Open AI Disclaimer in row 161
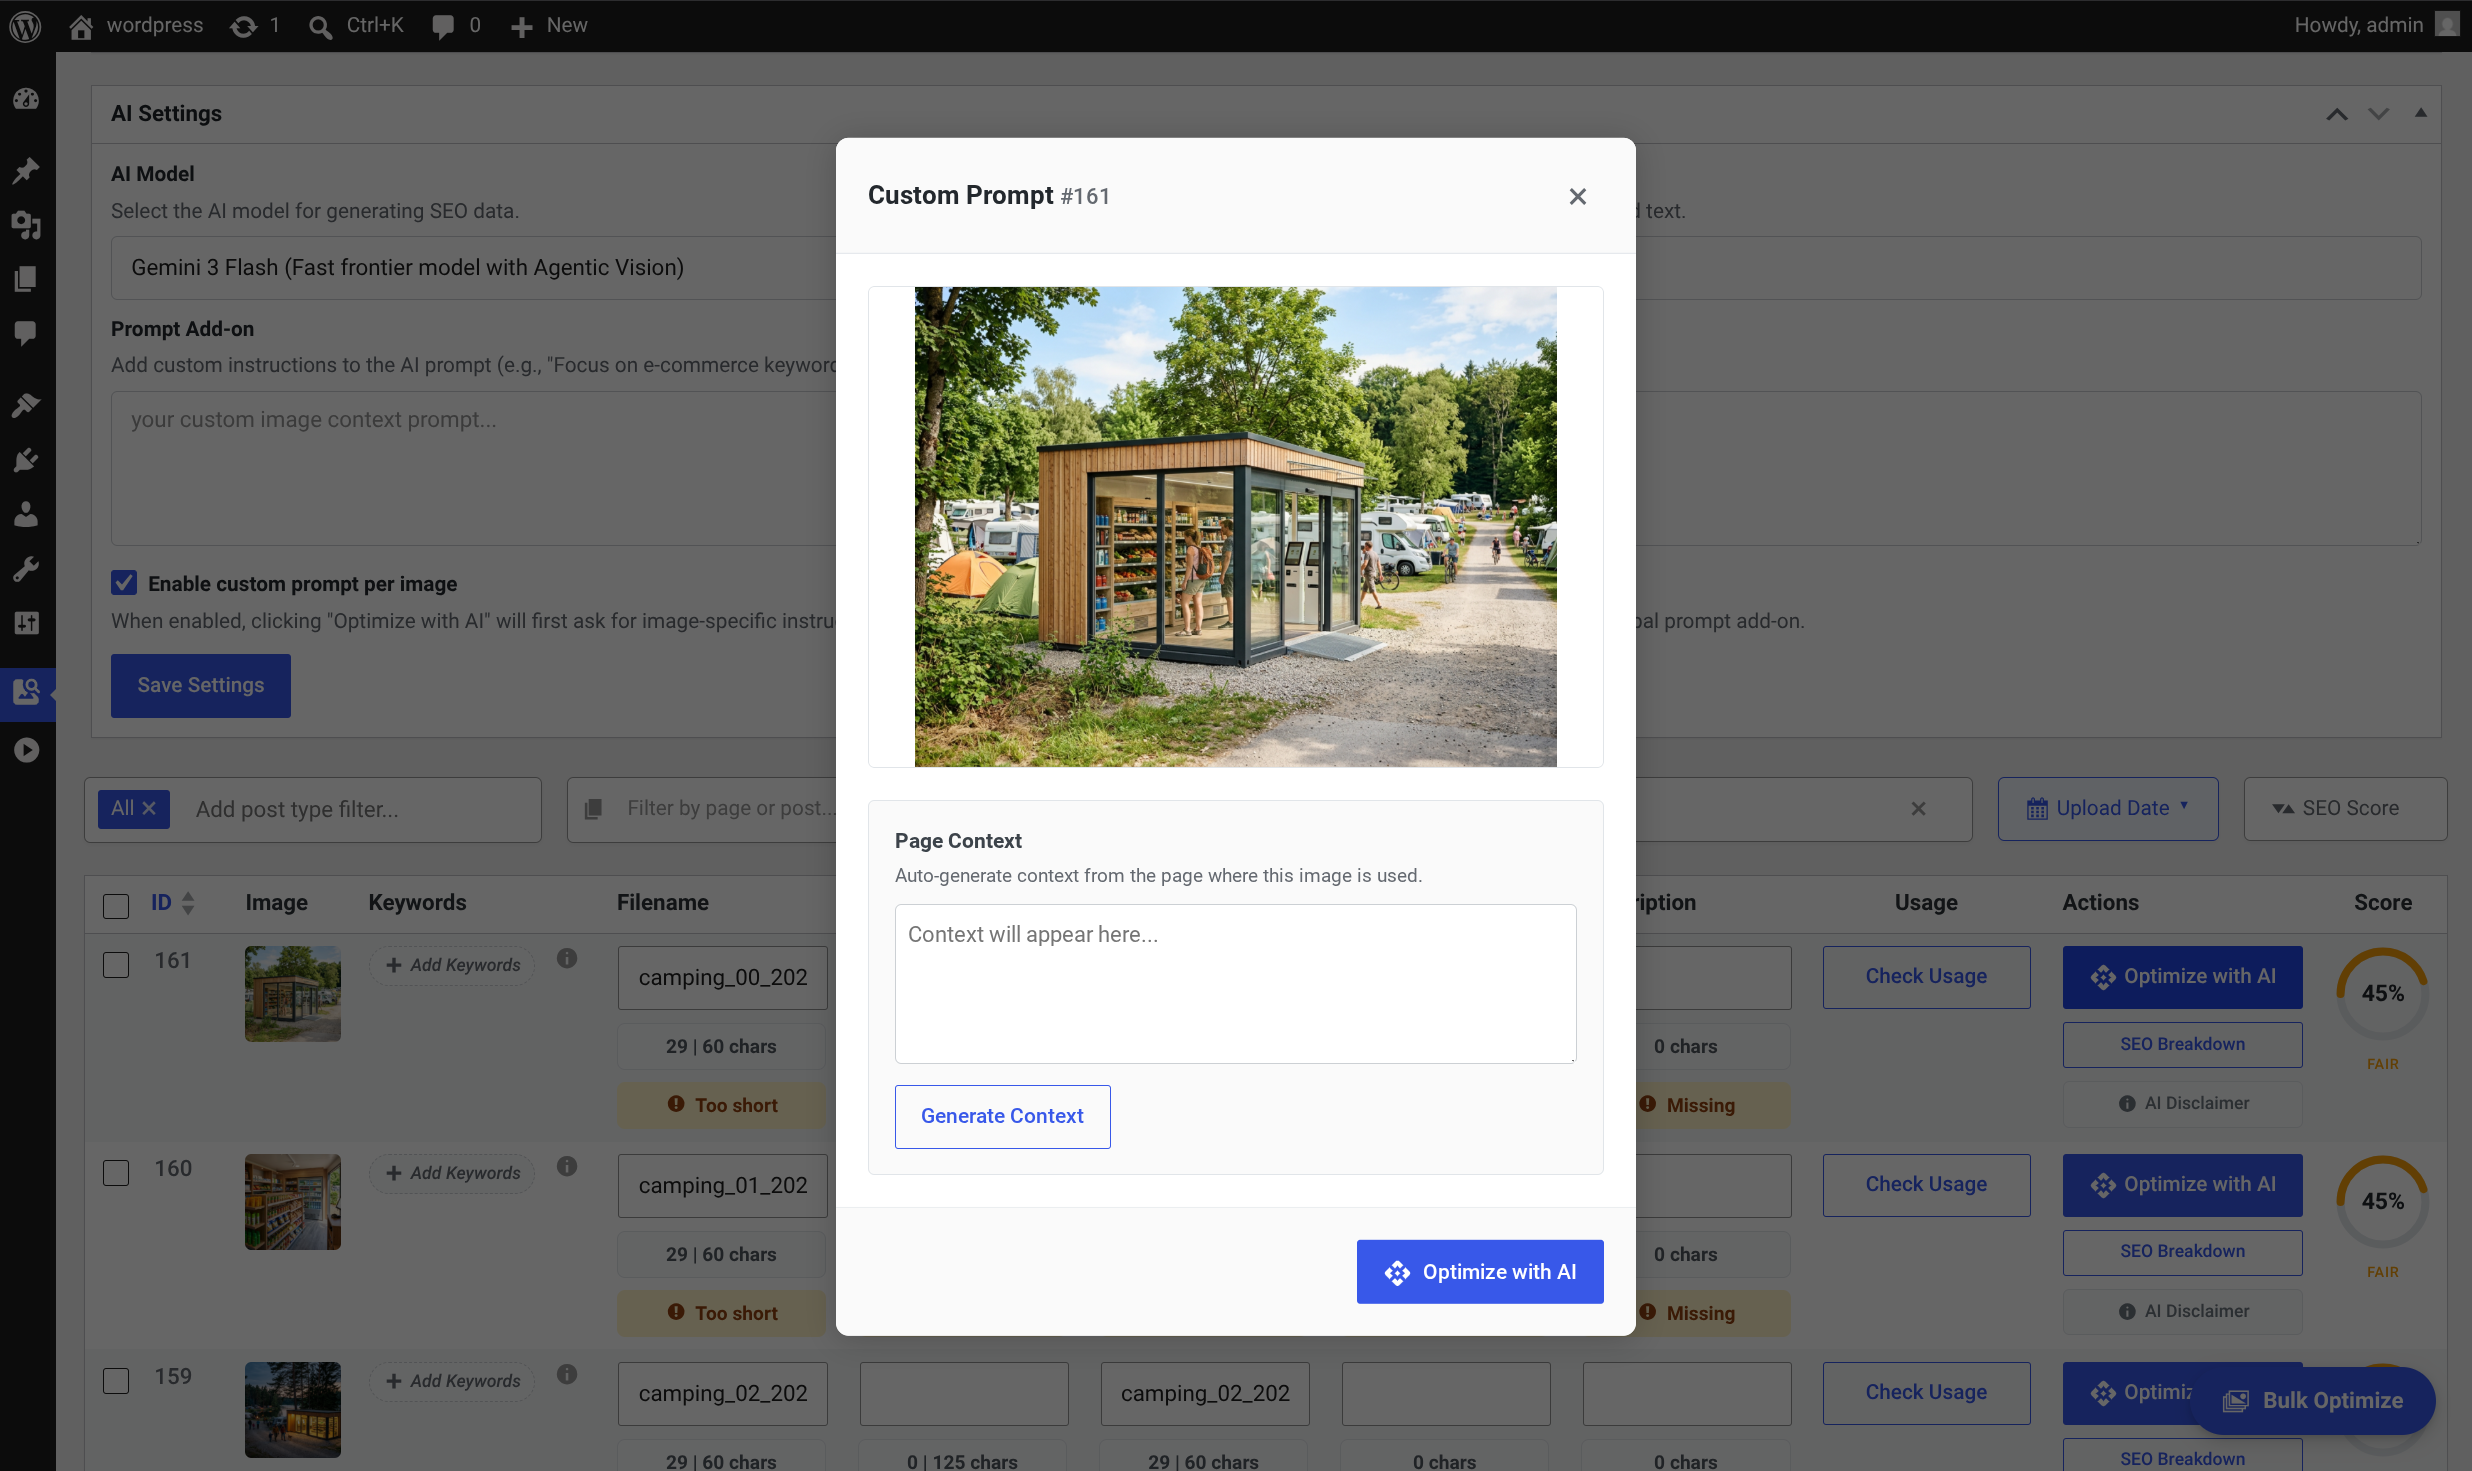Screen dimensions: 2472x1471 (2182, 1104)
